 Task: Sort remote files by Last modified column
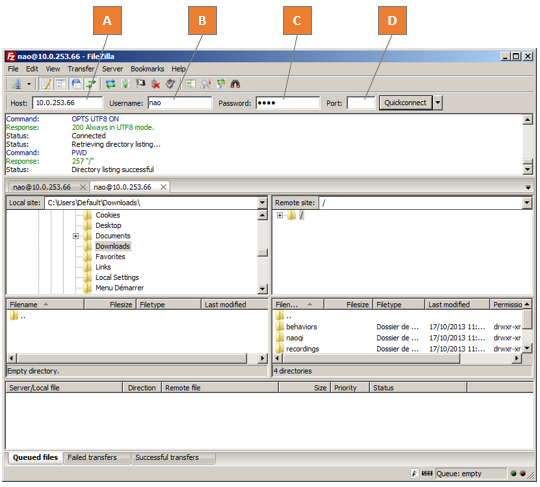pyautogui.click(x=457, y=304)
